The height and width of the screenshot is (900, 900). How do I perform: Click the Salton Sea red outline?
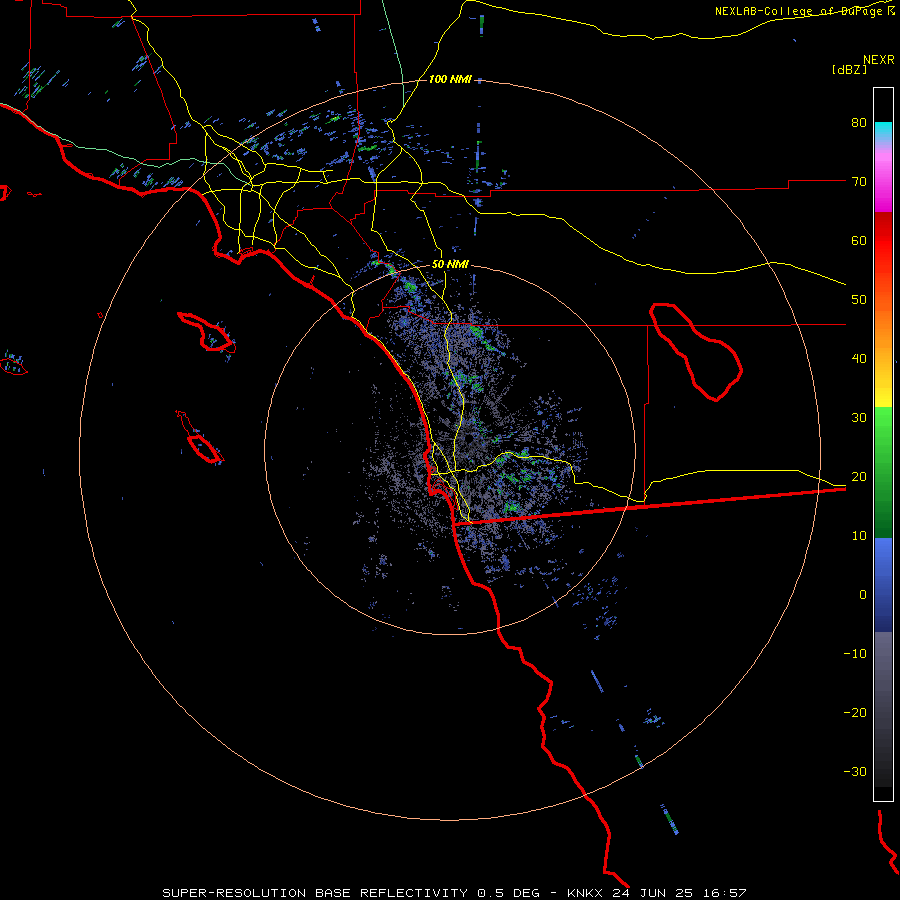click(696, 351)
